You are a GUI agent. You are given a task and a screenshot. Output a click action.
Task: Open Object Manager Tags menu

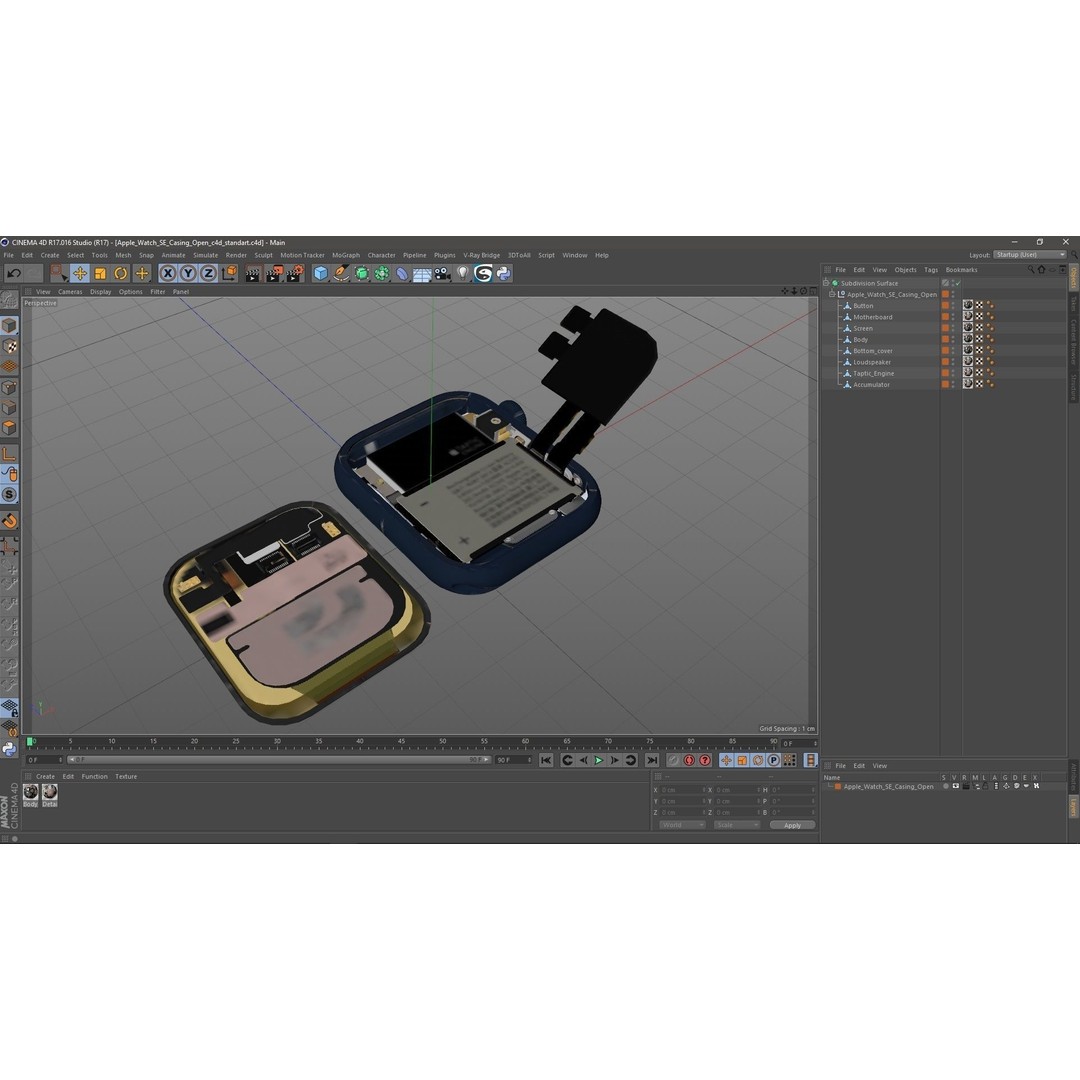pyautogui.click(x=931, y=270)
